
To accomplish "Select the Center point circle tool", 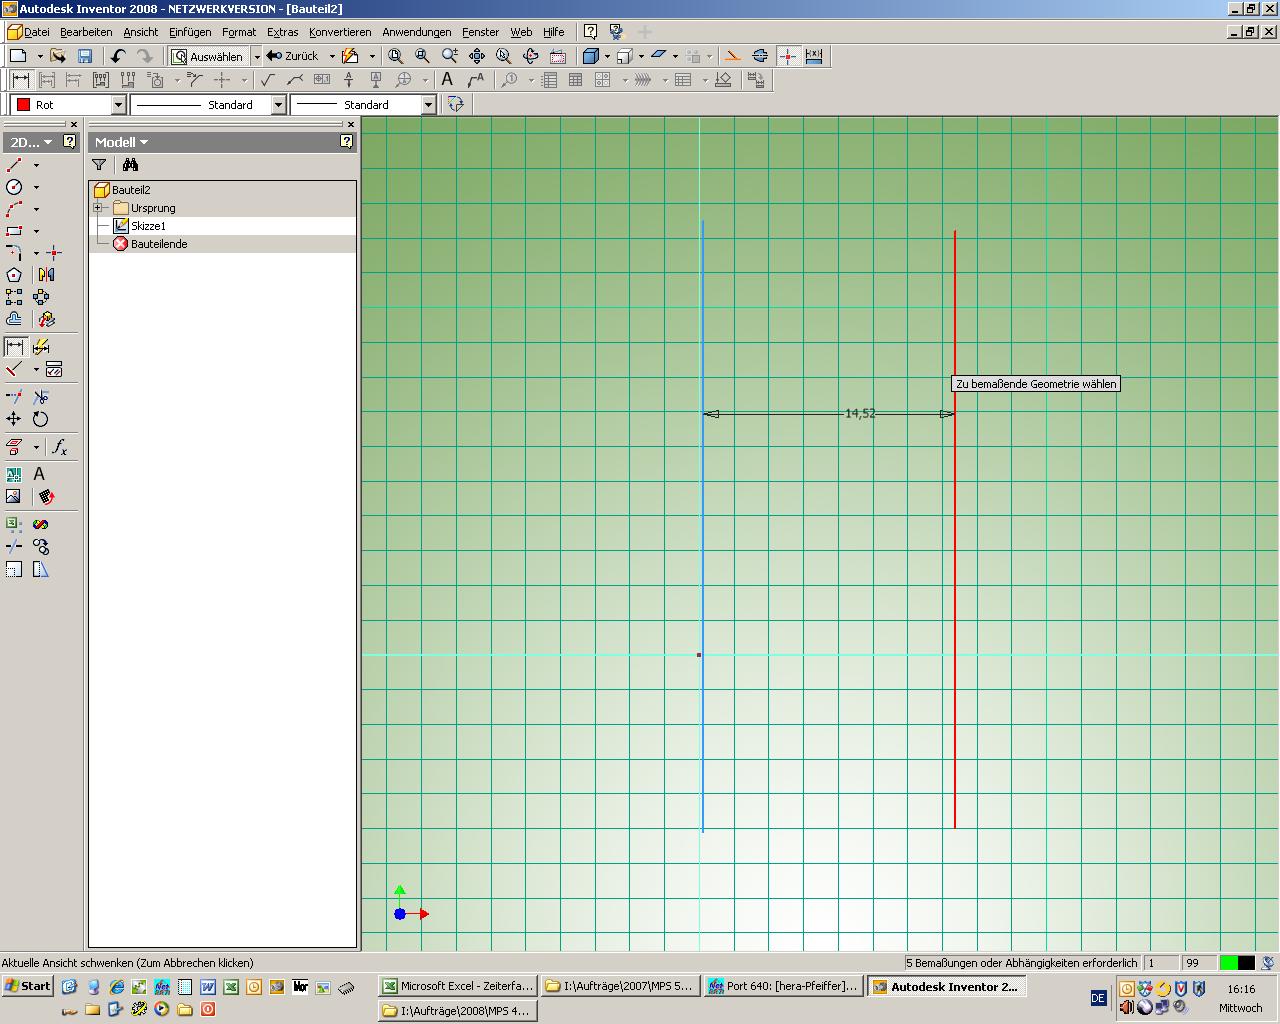I will 14,187.
